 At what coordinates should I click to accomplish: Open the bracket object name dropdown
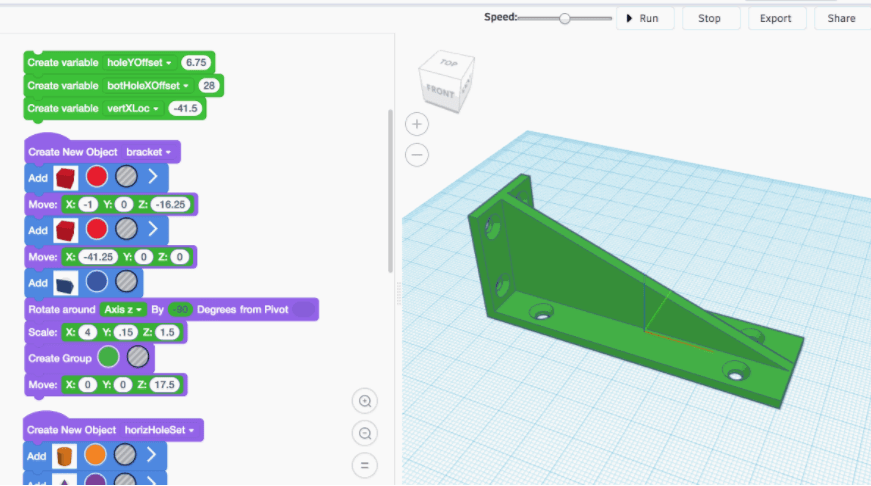tap(148, 152)
